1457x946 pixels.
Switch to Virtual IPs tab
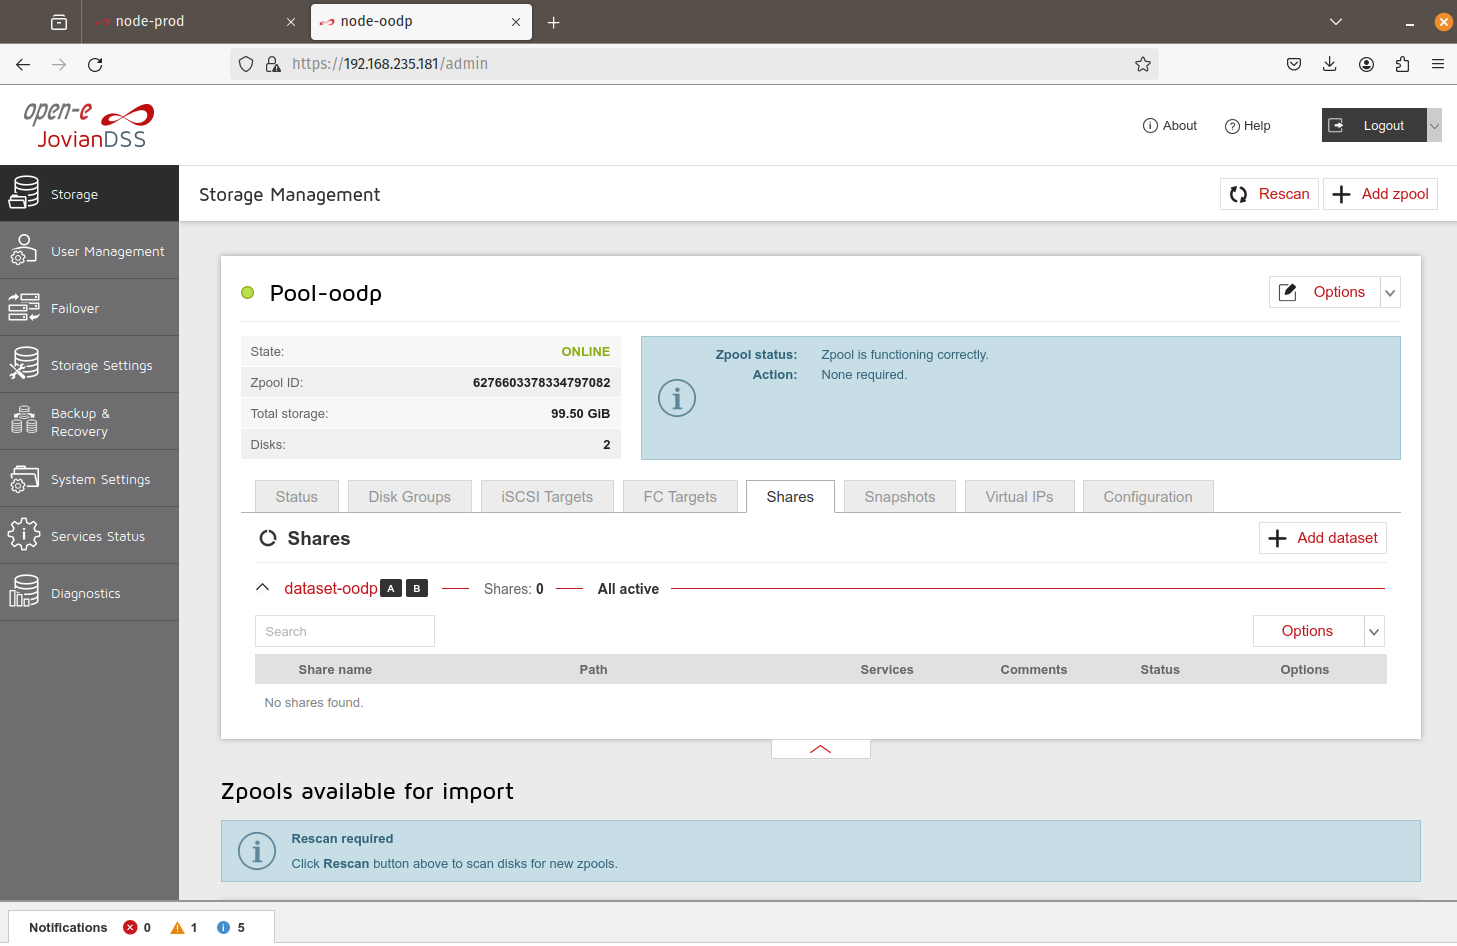click(x=1019, y=497)
